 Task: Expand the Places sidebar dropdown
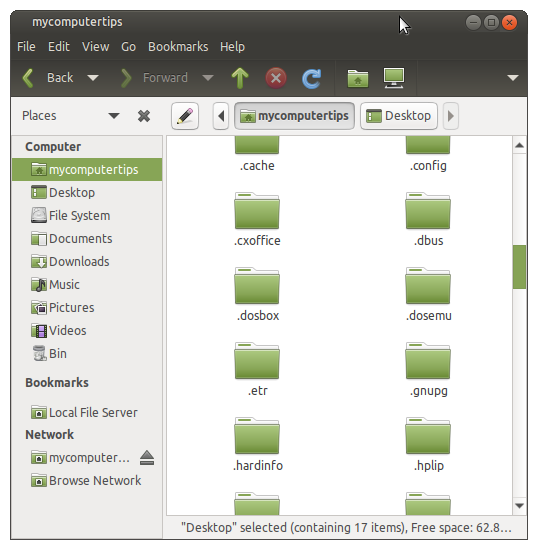click(x=114, y=116)
